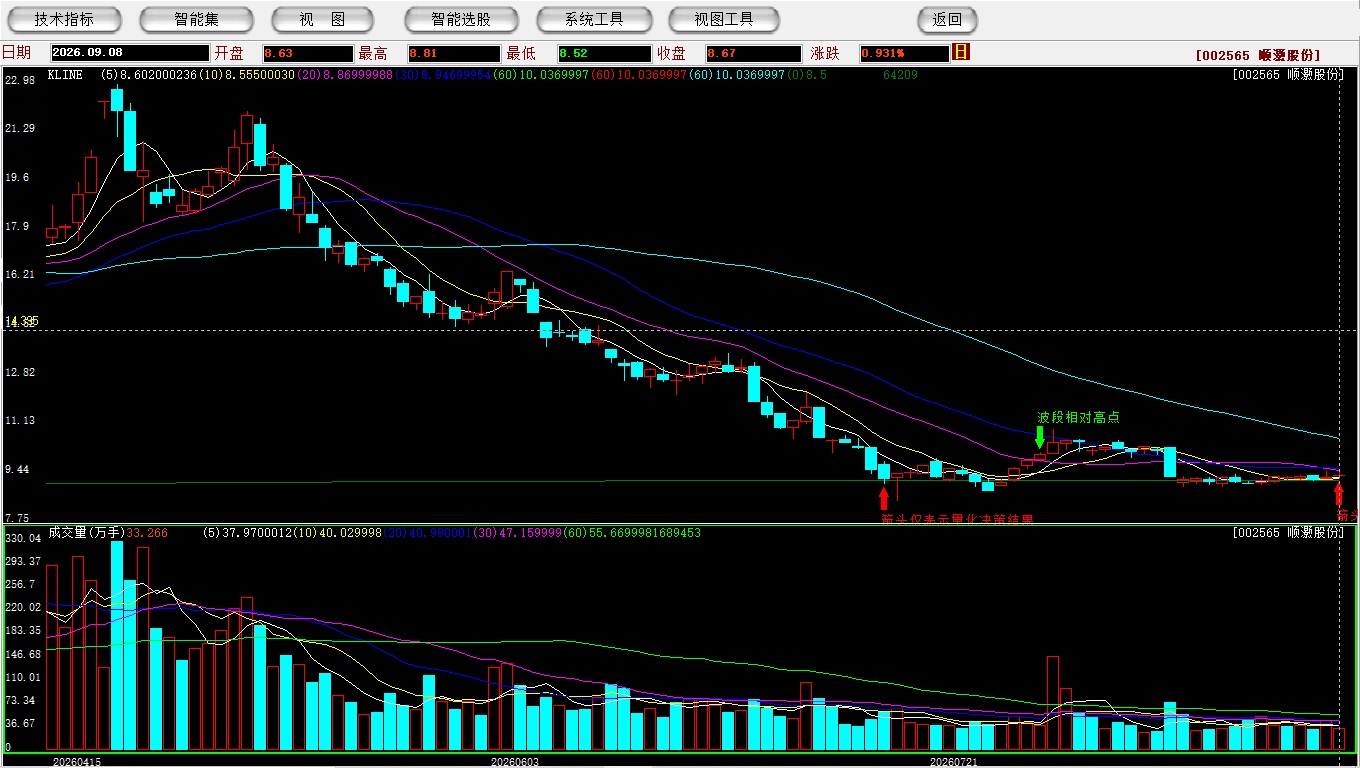
Task: Click the [002565 顺灏股份] label in volume panel
Action: [1288, 533]
